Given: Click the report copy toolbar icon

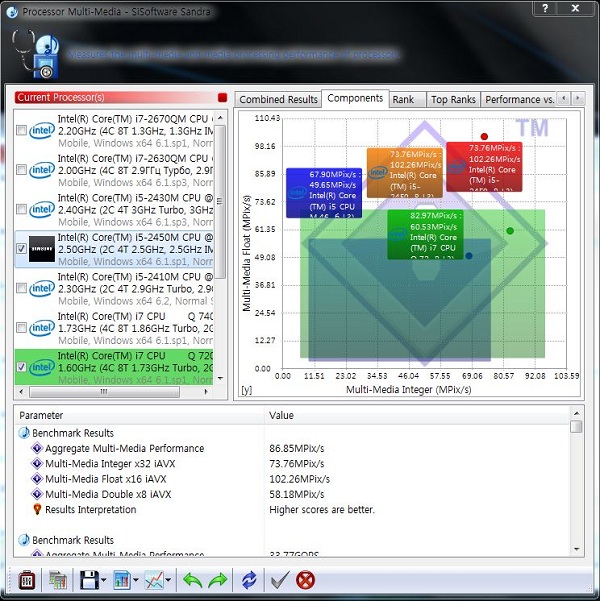Looking at the screenshot, I should point(58,580).
